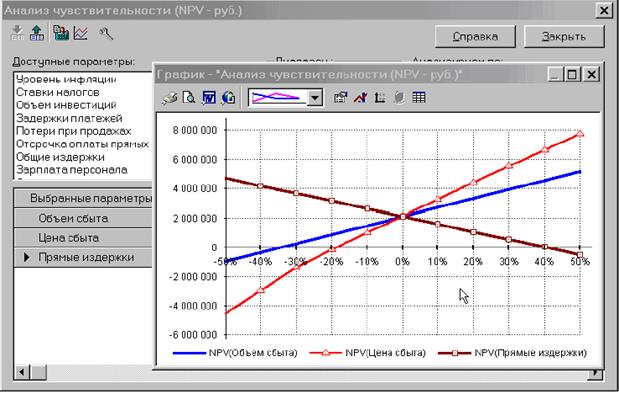Open the wrench settings icon
This screenshot has height=394, width=619.
[106, 34]
